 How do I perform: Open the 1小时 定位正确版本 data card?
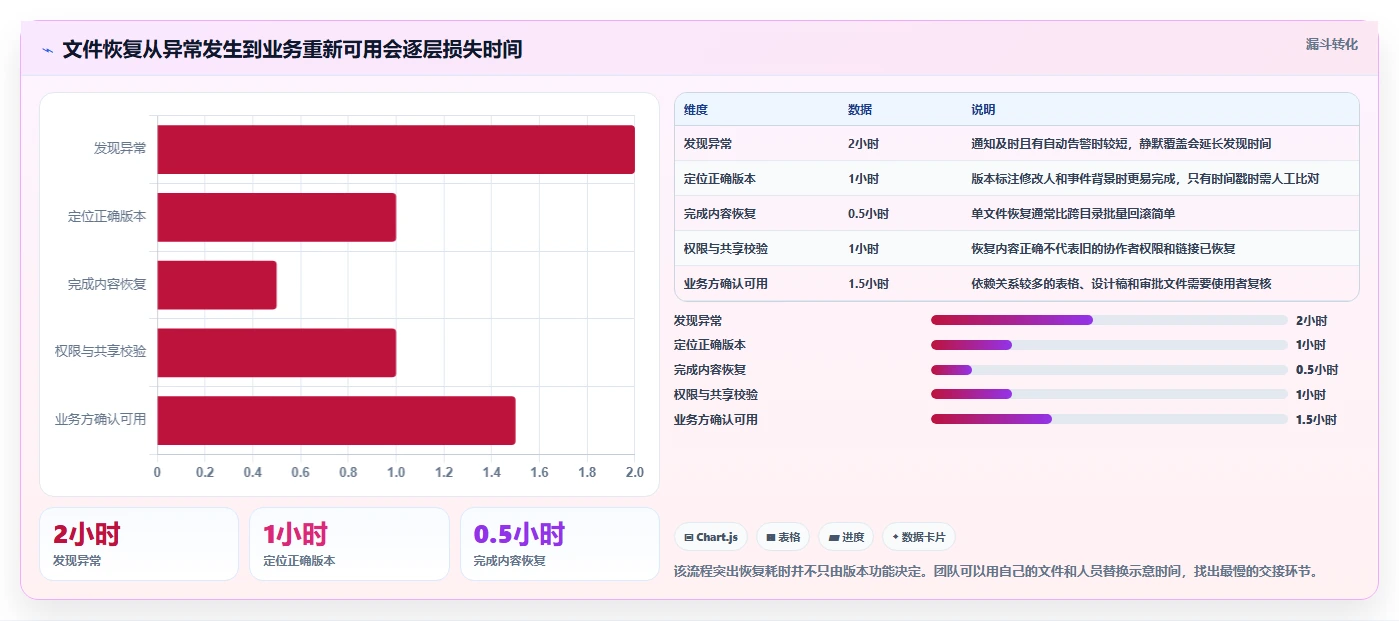tap(349, 544)
